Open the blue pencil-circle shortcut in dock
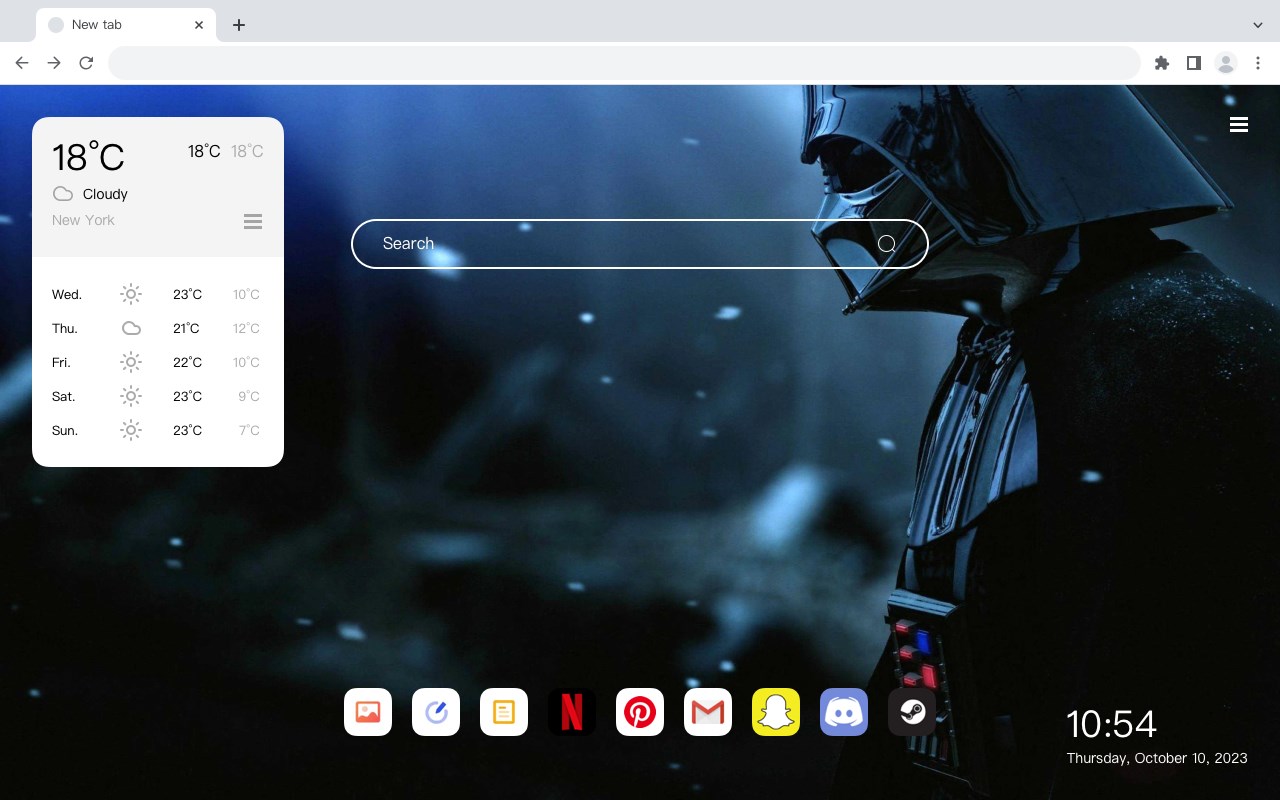Image resolution: width=1280 pixels, height=800 pixels. click(436, 712)
